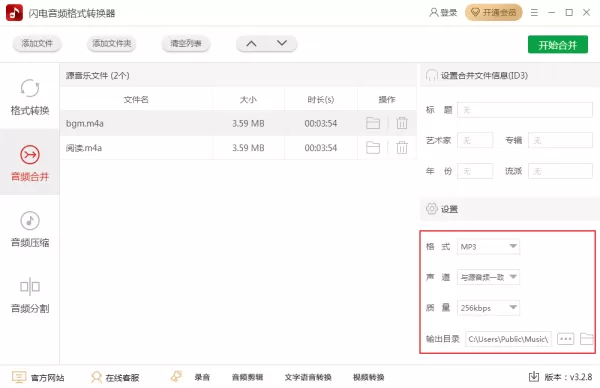Browse output directory with ellipsis button
Image resolution: width=600 pixels, height=388 pixels.
[x=565, y=339]
